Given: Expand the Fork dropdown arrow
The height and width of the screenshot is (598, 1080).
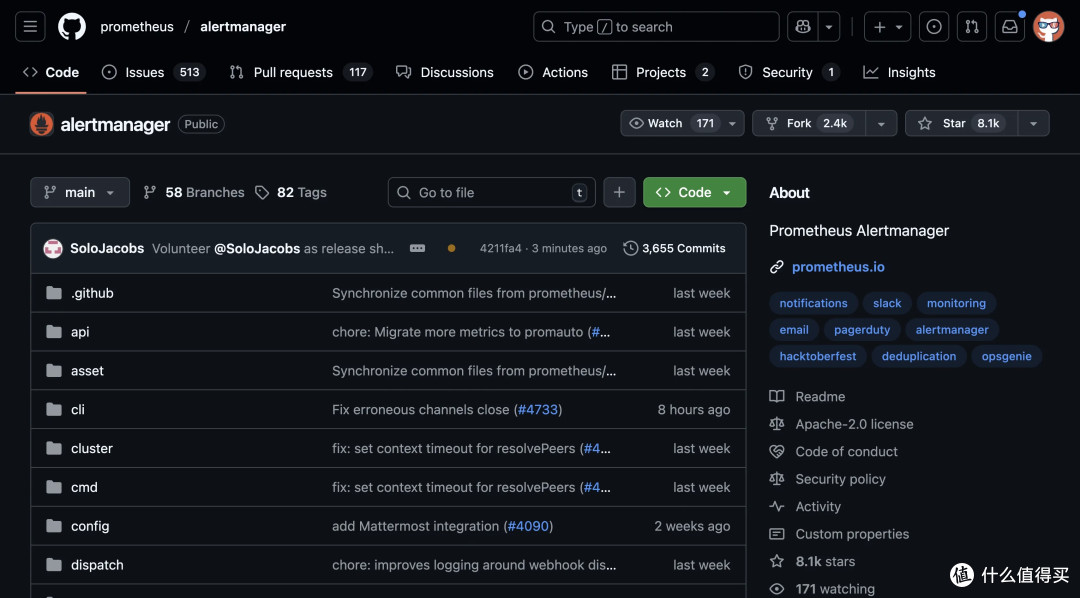Looking at the screenshot, I should pos(881,123).
